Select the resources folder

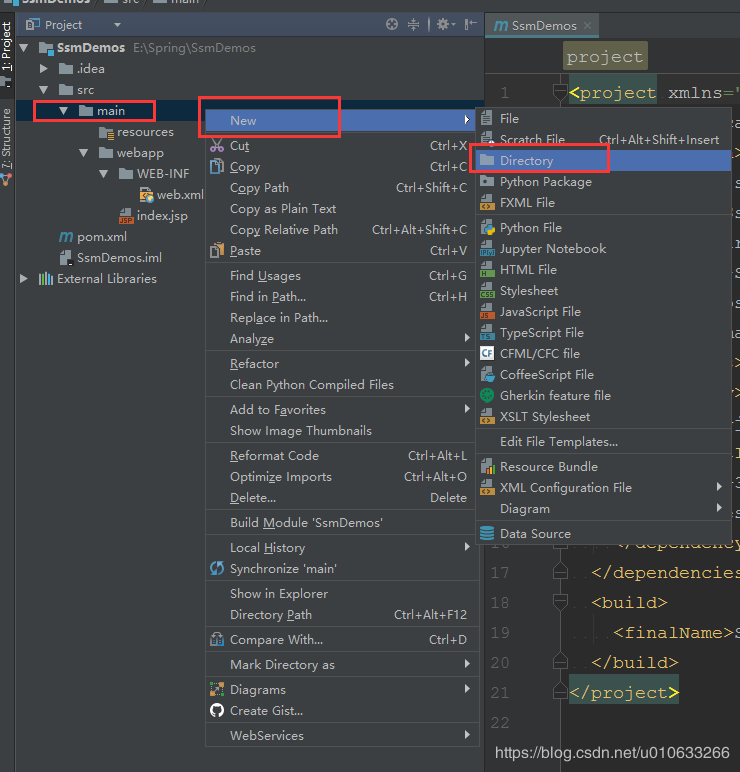136,132
